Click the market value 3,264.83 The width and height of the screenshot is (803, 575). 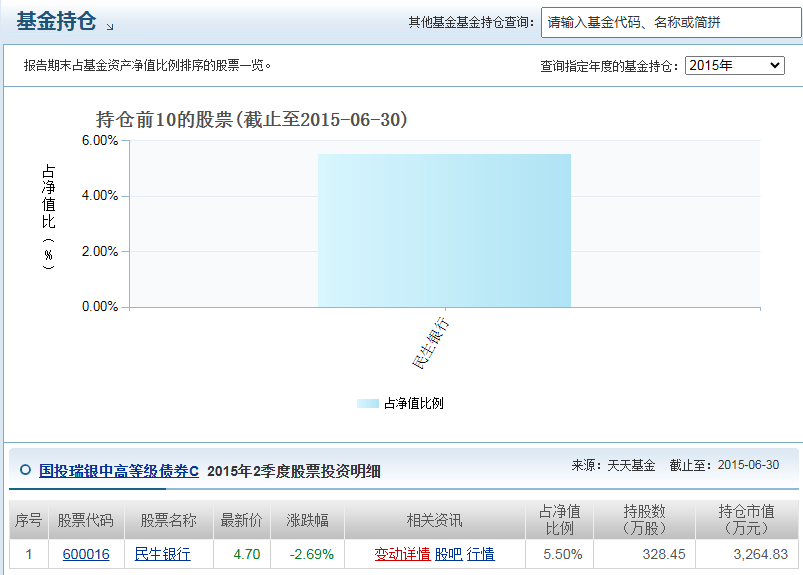760,554
